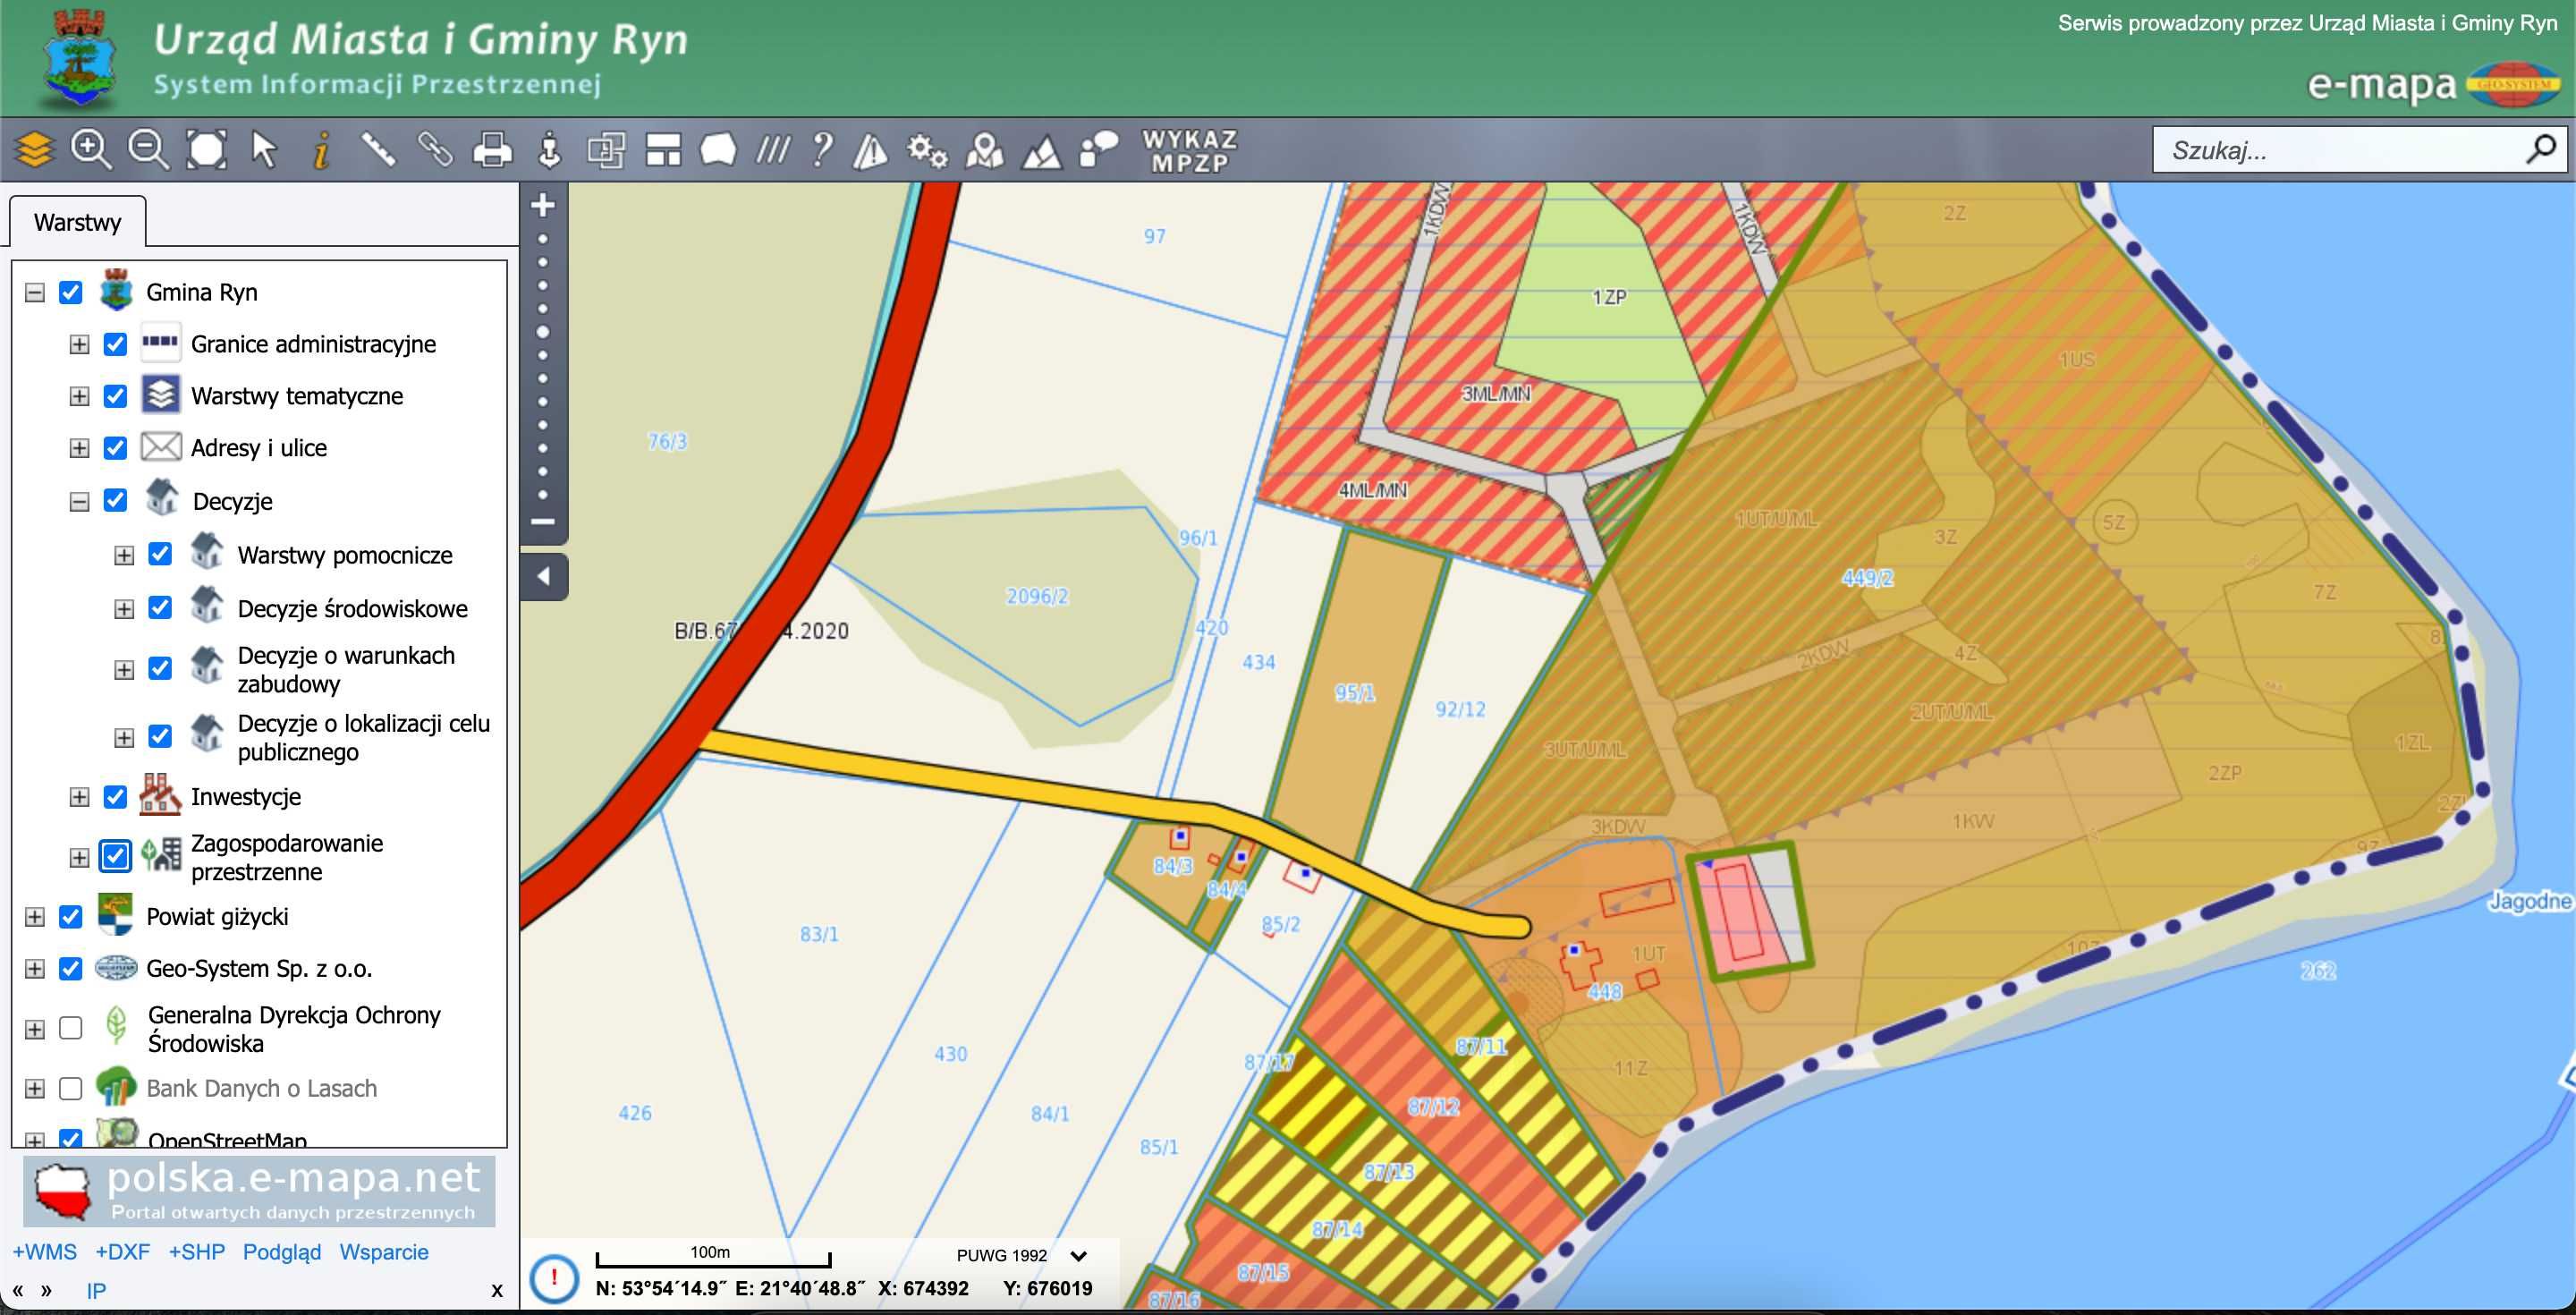The width and height of the screenshot is (2576, 1315).
Task: Click the Podgląd link
Action: click(282, 1252)
